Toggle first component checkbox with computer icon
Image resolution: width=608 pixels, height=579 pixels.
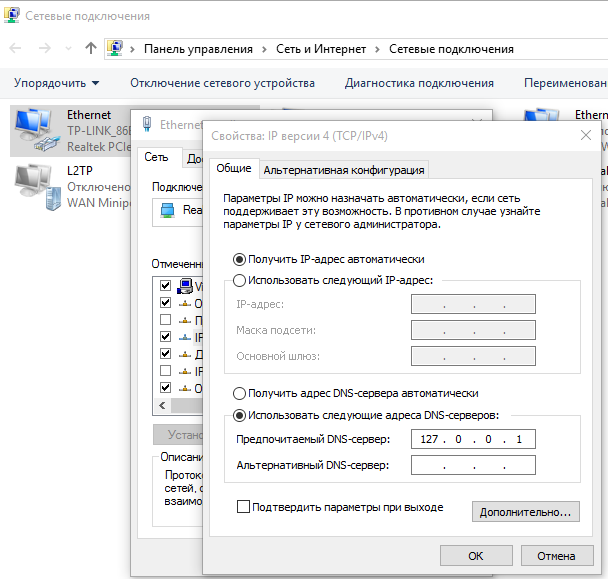point(165,285)
